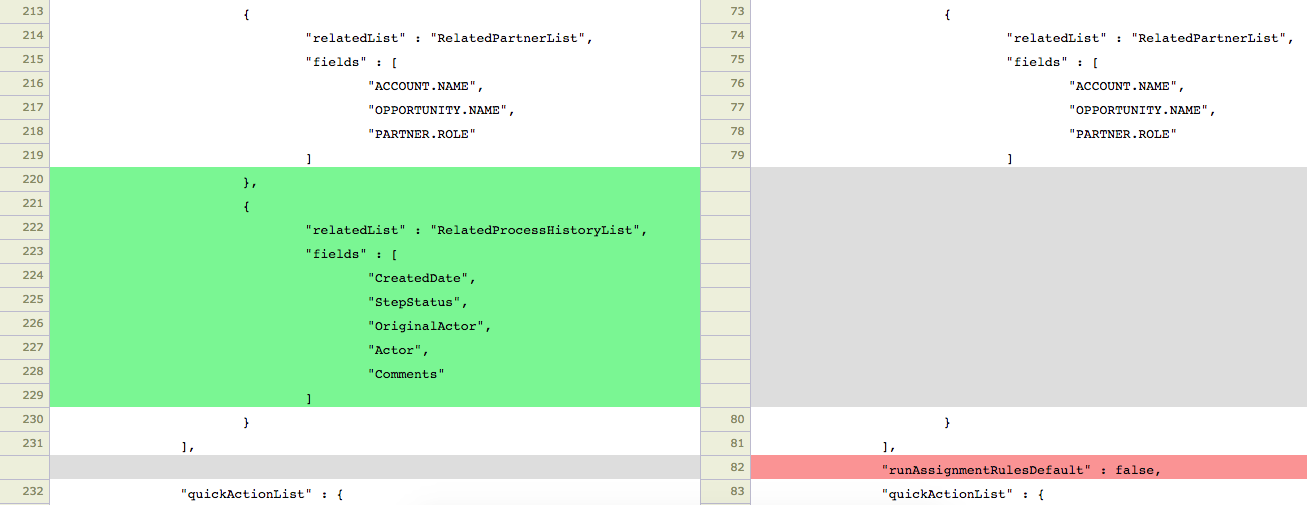Image resolution: width=1307 pixels, height=505 pixels.
Task: Click line number 82 beside the red line
Action: point(738,469)
